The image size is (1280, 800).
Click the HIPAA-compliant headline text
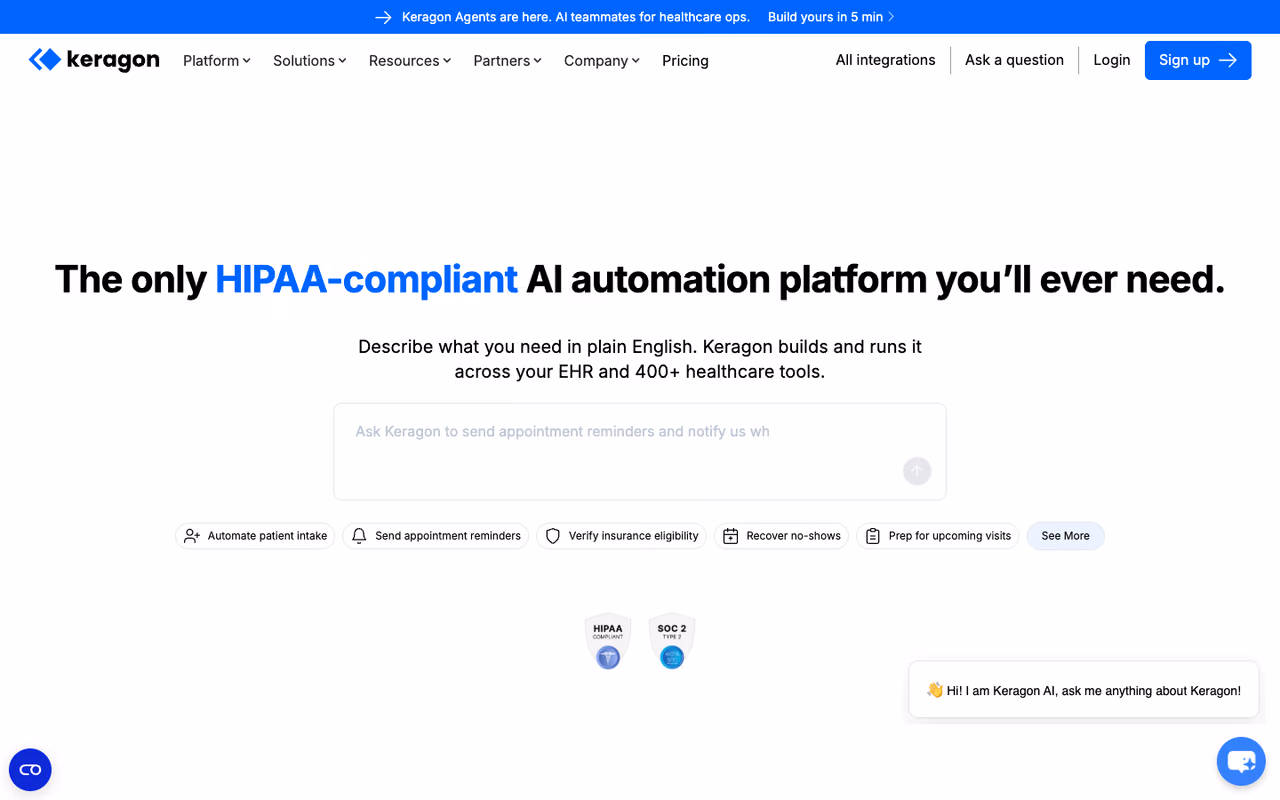click(366, 279)
